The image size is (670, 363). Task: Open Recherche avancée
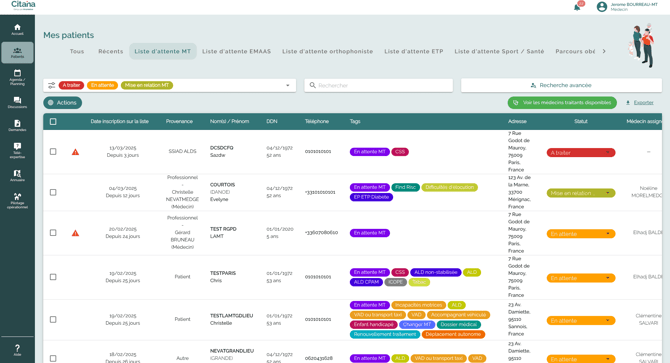pos(561,85)
